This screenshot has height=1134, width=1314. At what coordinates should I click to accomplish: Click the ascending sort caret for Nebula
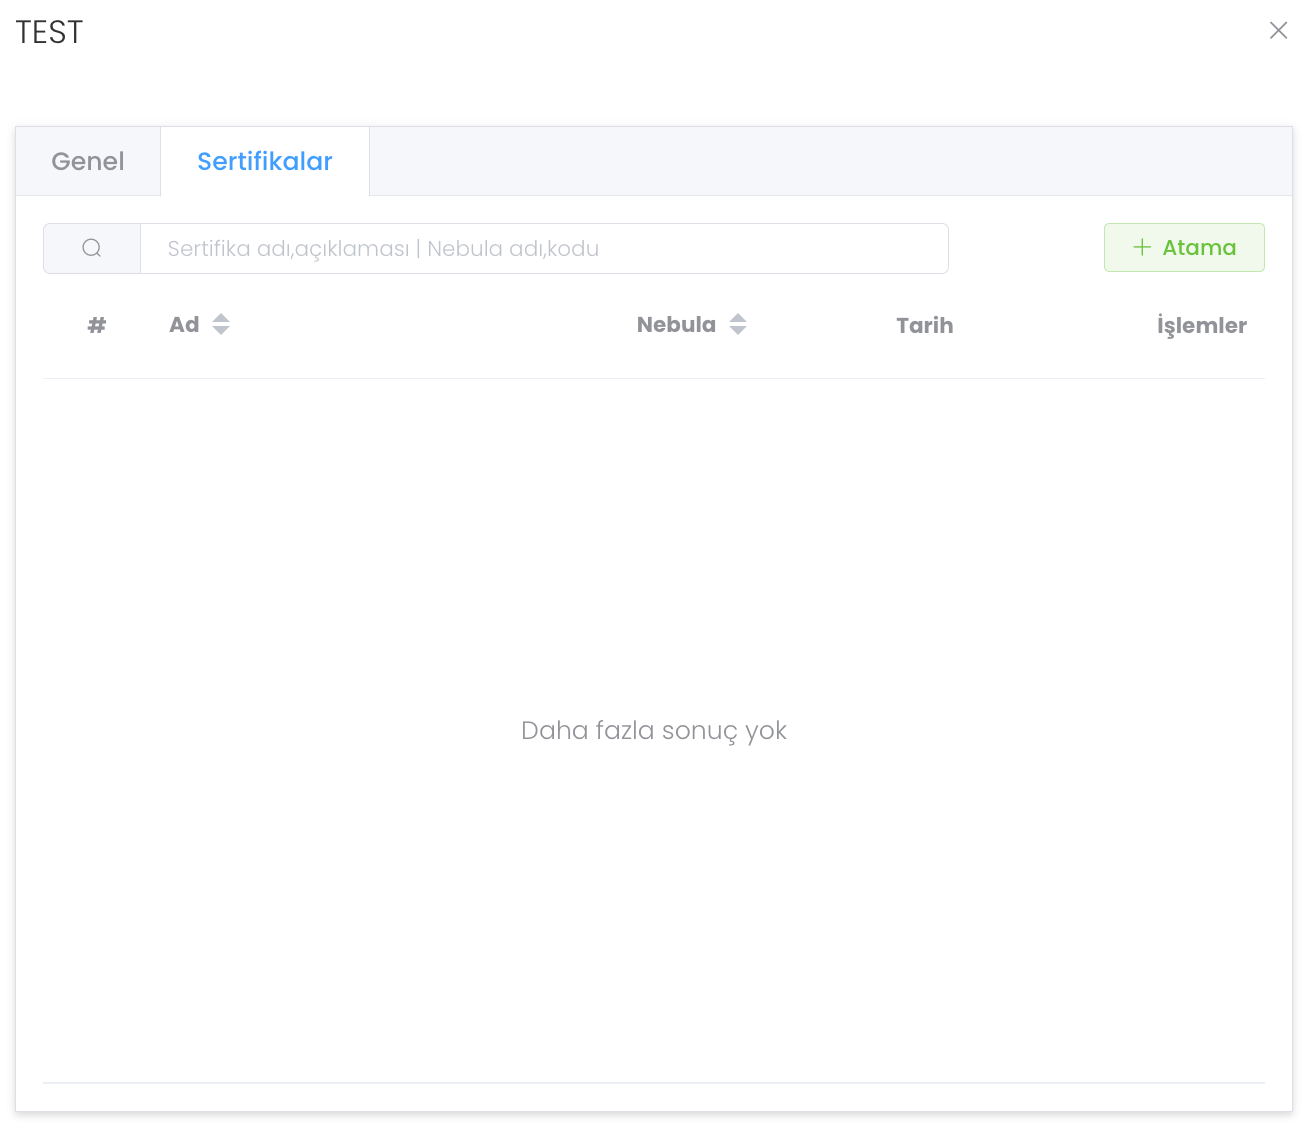(x=738, y=318)
